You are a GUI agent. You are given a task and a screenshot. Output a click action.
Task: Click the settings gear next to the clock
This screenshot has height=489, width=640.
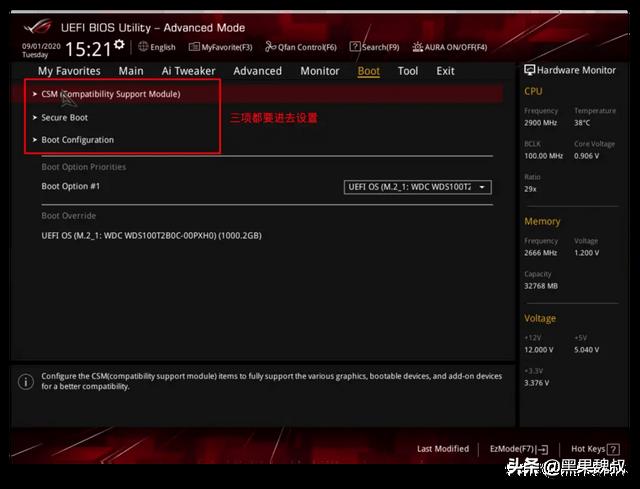[119, 44]
